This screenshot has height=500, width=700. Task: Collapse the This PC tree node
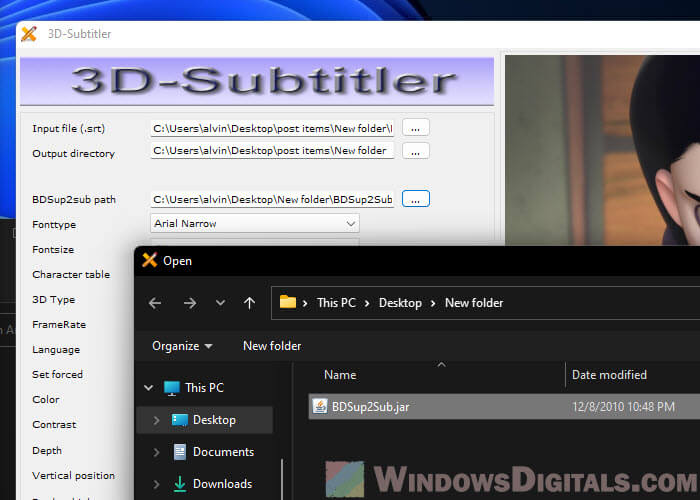pyautogui.click(x=149, y=388)
